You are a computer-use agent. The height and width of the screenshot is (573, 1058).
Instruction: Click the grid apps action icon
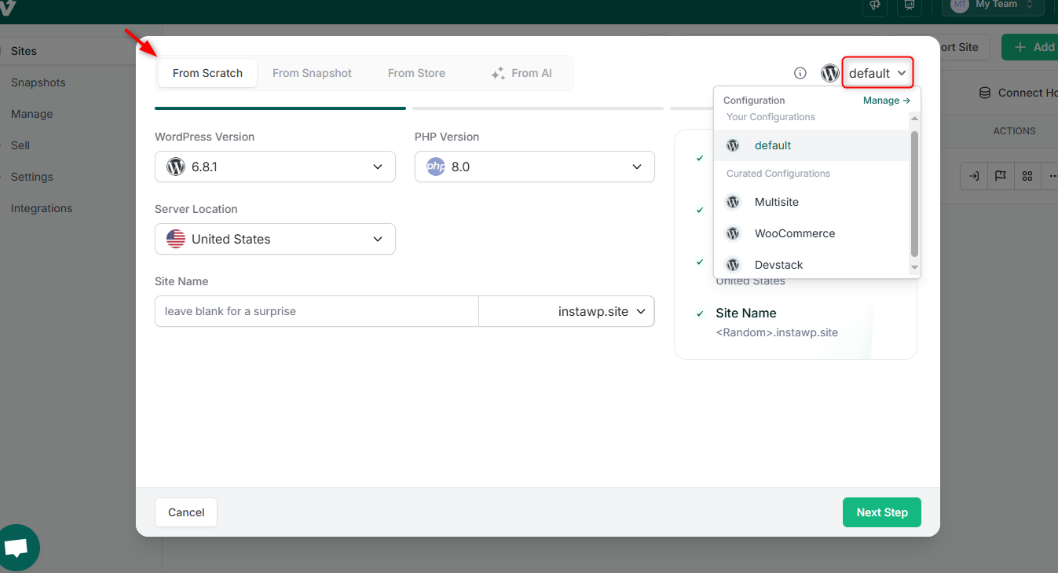tap(1027, 176)
